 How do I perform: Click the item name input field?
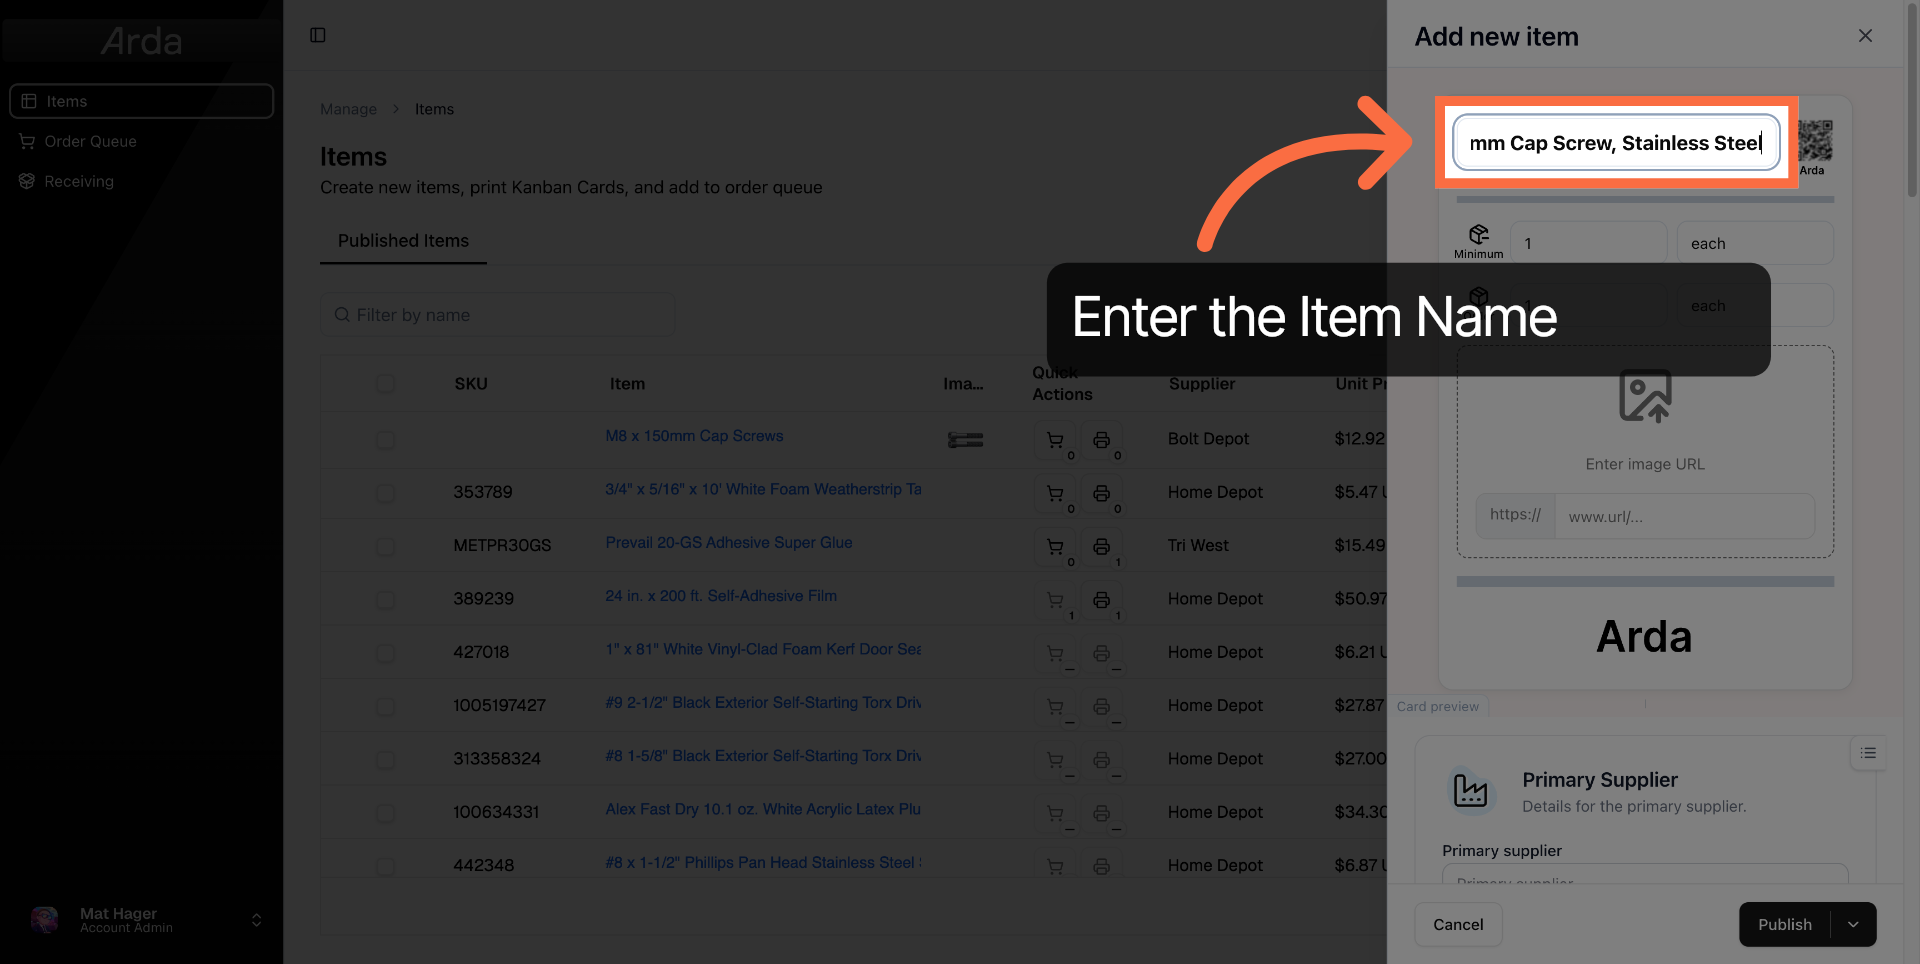(1616, 143)
